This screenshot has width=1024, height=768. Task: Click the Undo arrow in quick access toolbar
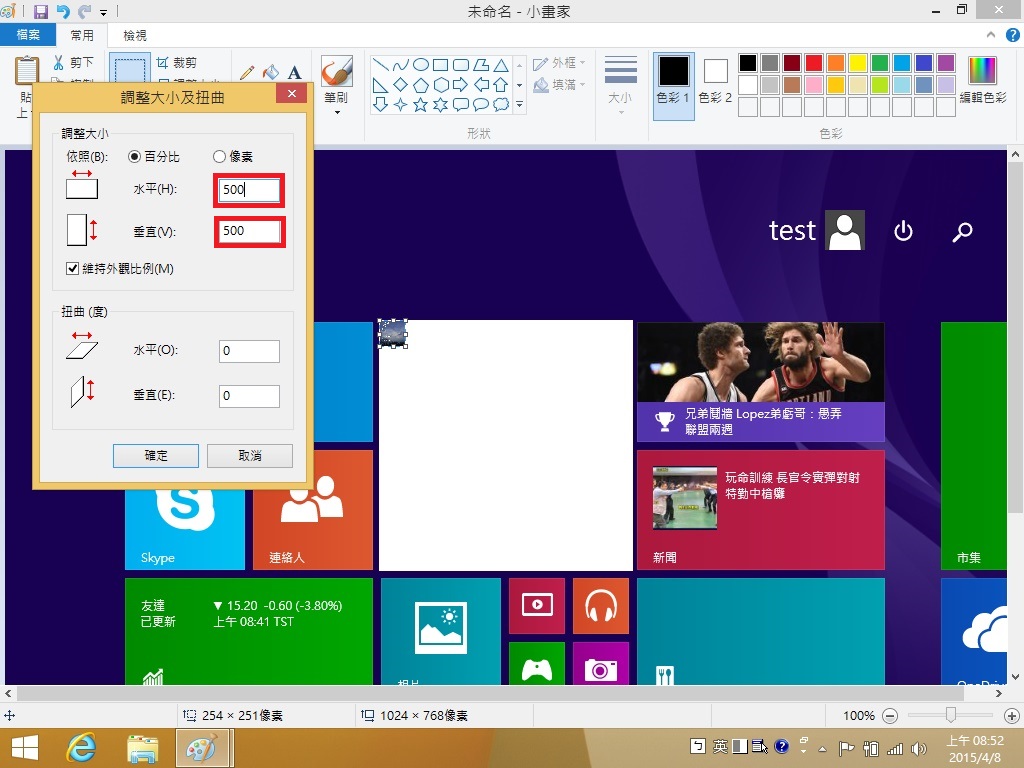(x=63, y=11)
